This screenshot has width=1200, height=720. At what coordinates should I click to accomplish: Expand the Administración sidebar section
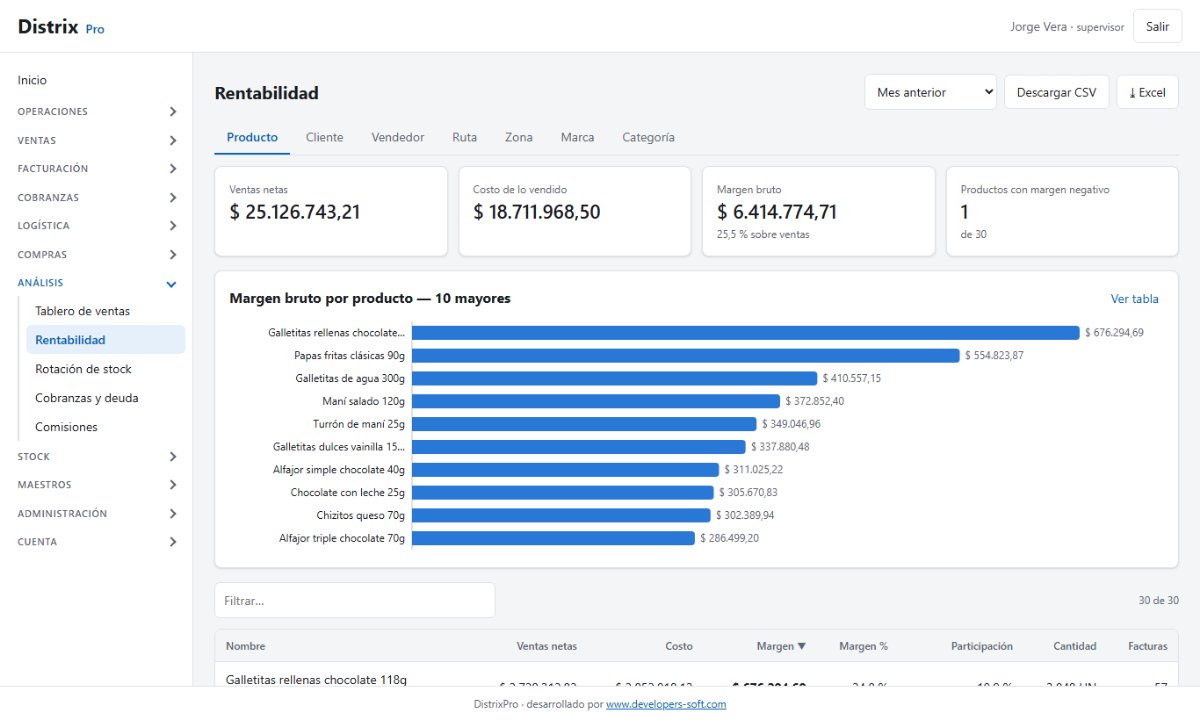[x=96, y=514]
